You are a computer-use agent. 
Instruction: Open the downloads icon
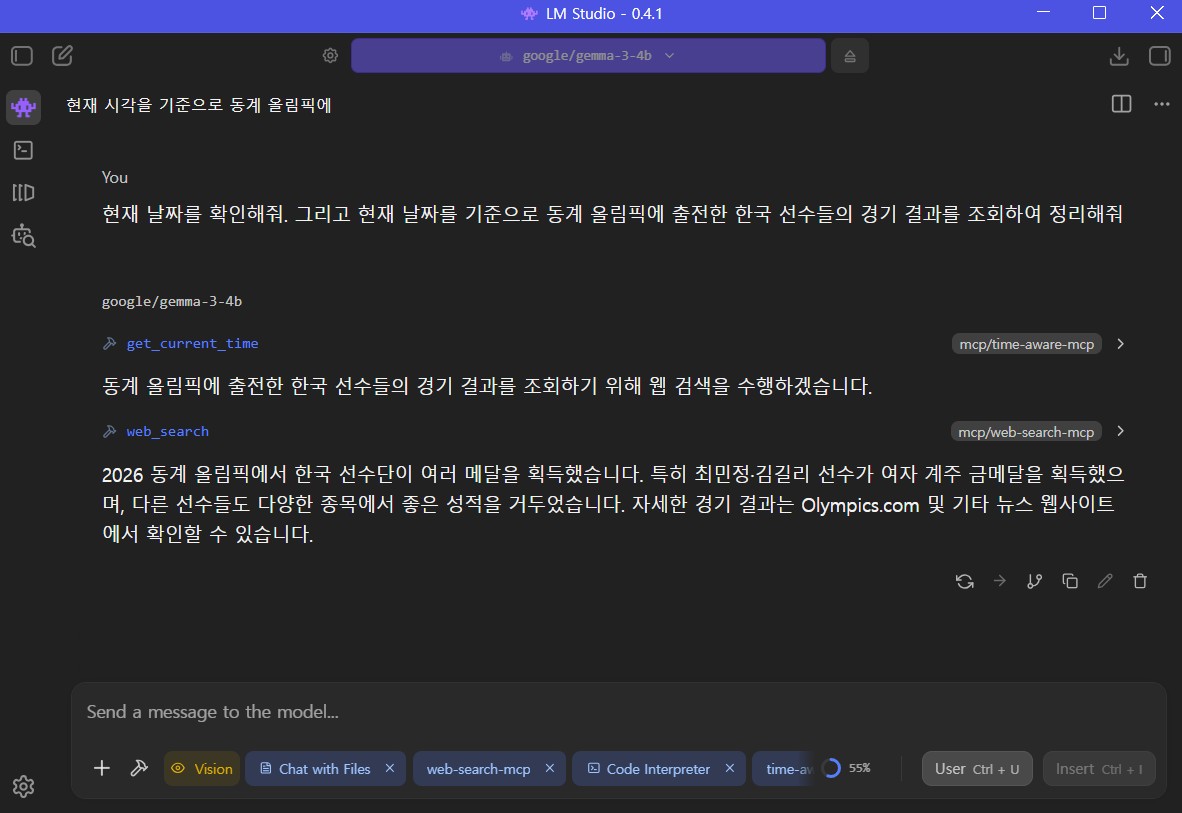pos(1119,56)
